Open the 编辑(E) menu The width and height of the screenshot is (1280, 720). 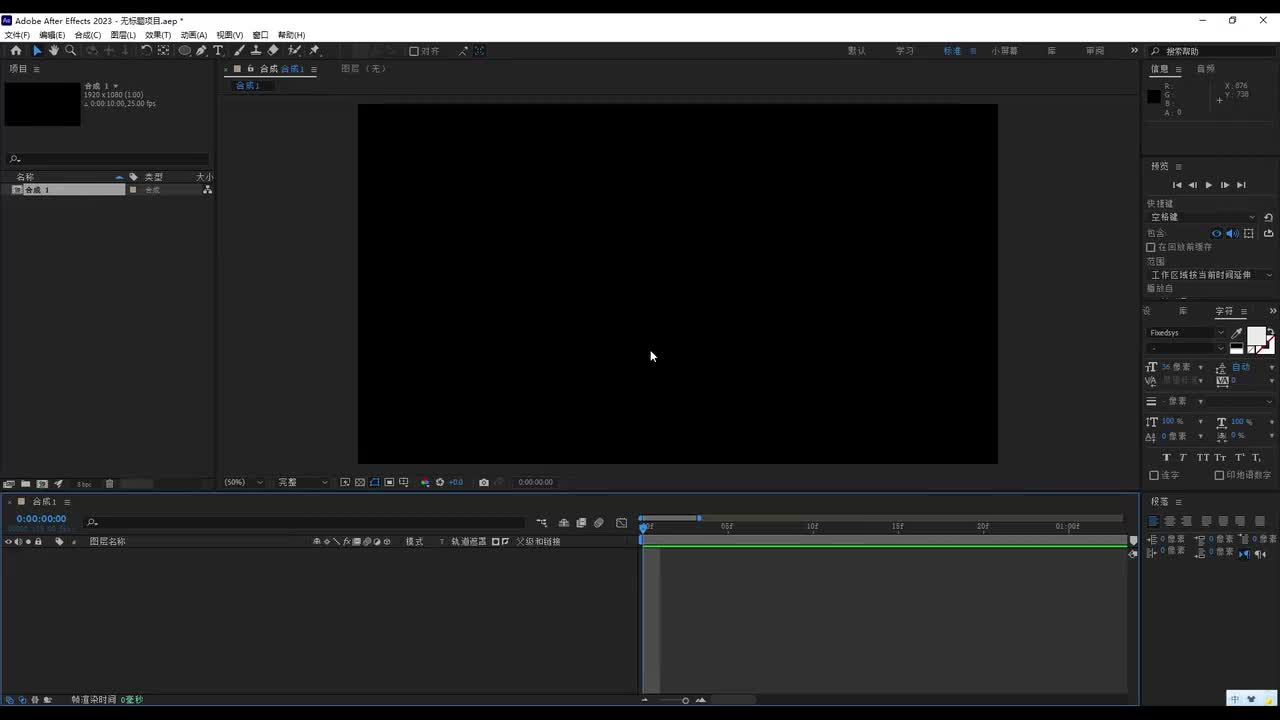tap(52, 35)
